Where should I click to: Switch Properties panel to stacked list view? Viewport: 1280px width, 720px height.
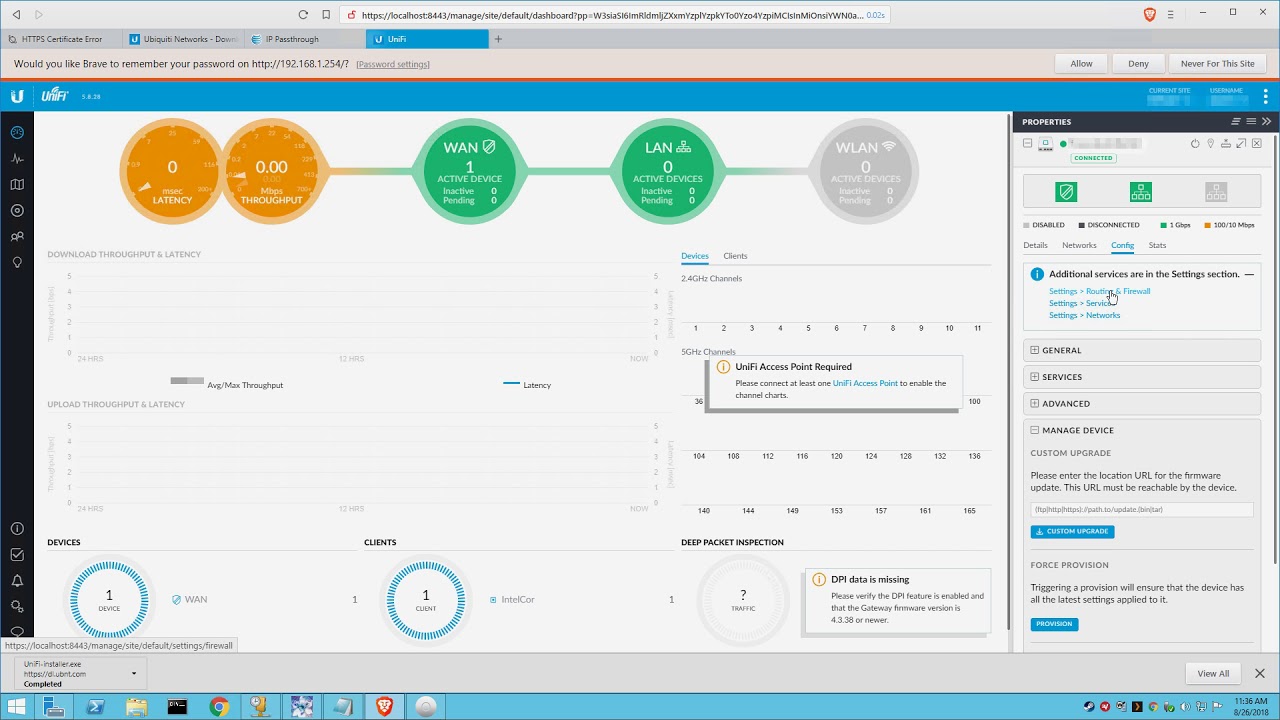coord(1236,121)
